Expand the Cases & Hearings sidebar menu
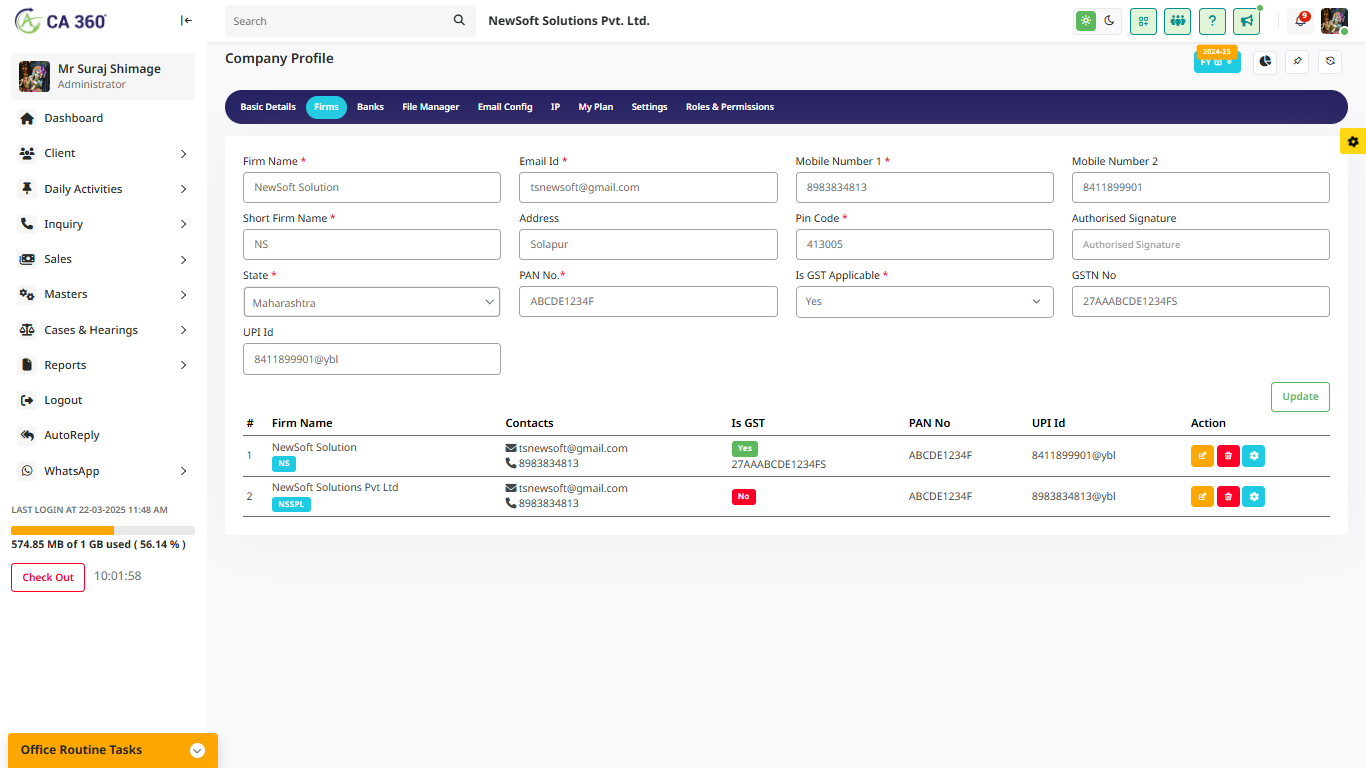1366x768 pixels. click(x=103, y=330)
